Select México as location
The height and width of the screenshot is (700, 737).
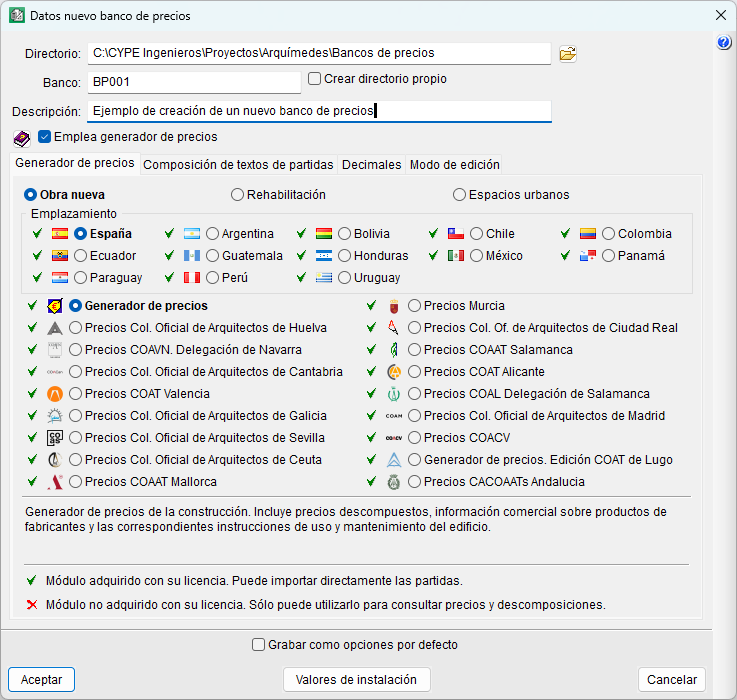click(x=477, y=256)
